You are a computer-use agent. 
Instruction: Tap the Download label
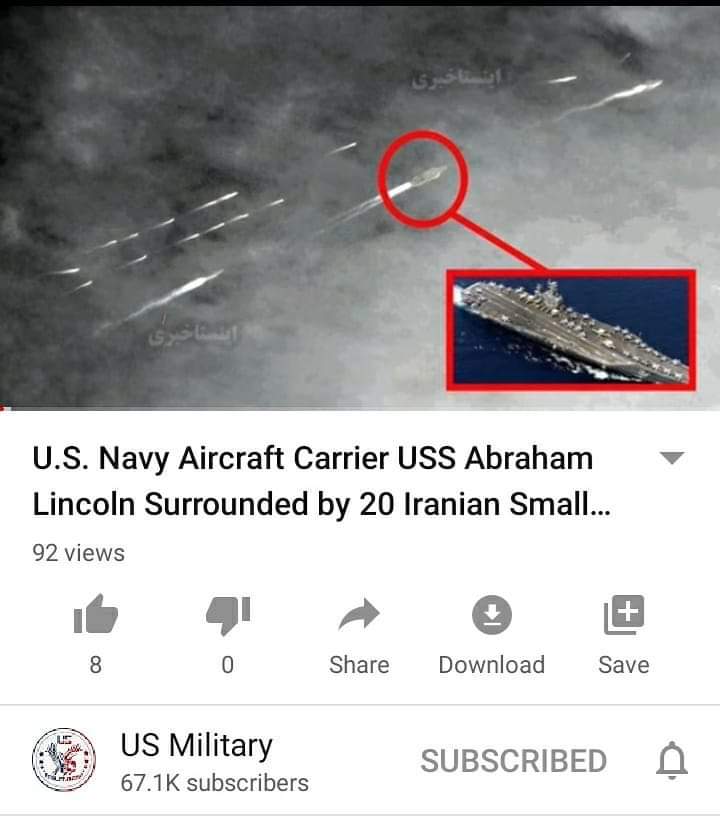coord(492,665)
